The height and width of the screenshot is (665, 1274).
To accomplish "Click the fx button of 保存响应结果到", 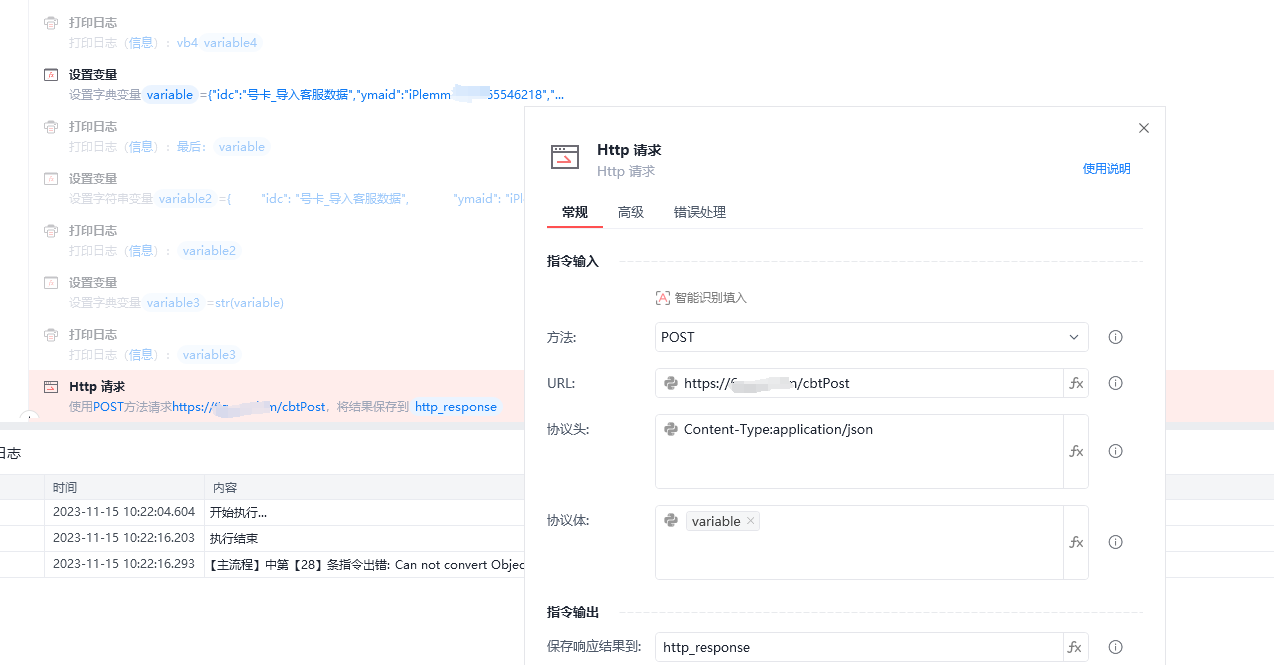I will pyautogui.click(x=1076, y=647).
